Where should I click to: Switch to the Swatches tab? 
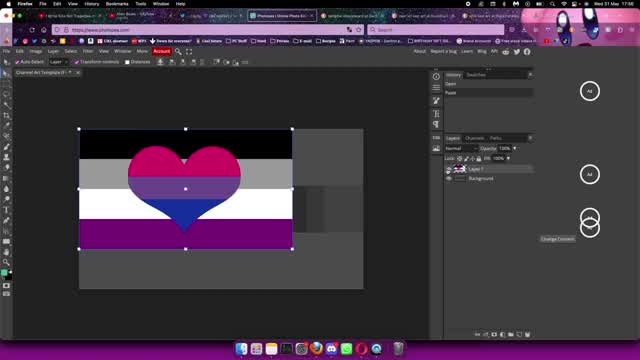click(x=476, y=75)
